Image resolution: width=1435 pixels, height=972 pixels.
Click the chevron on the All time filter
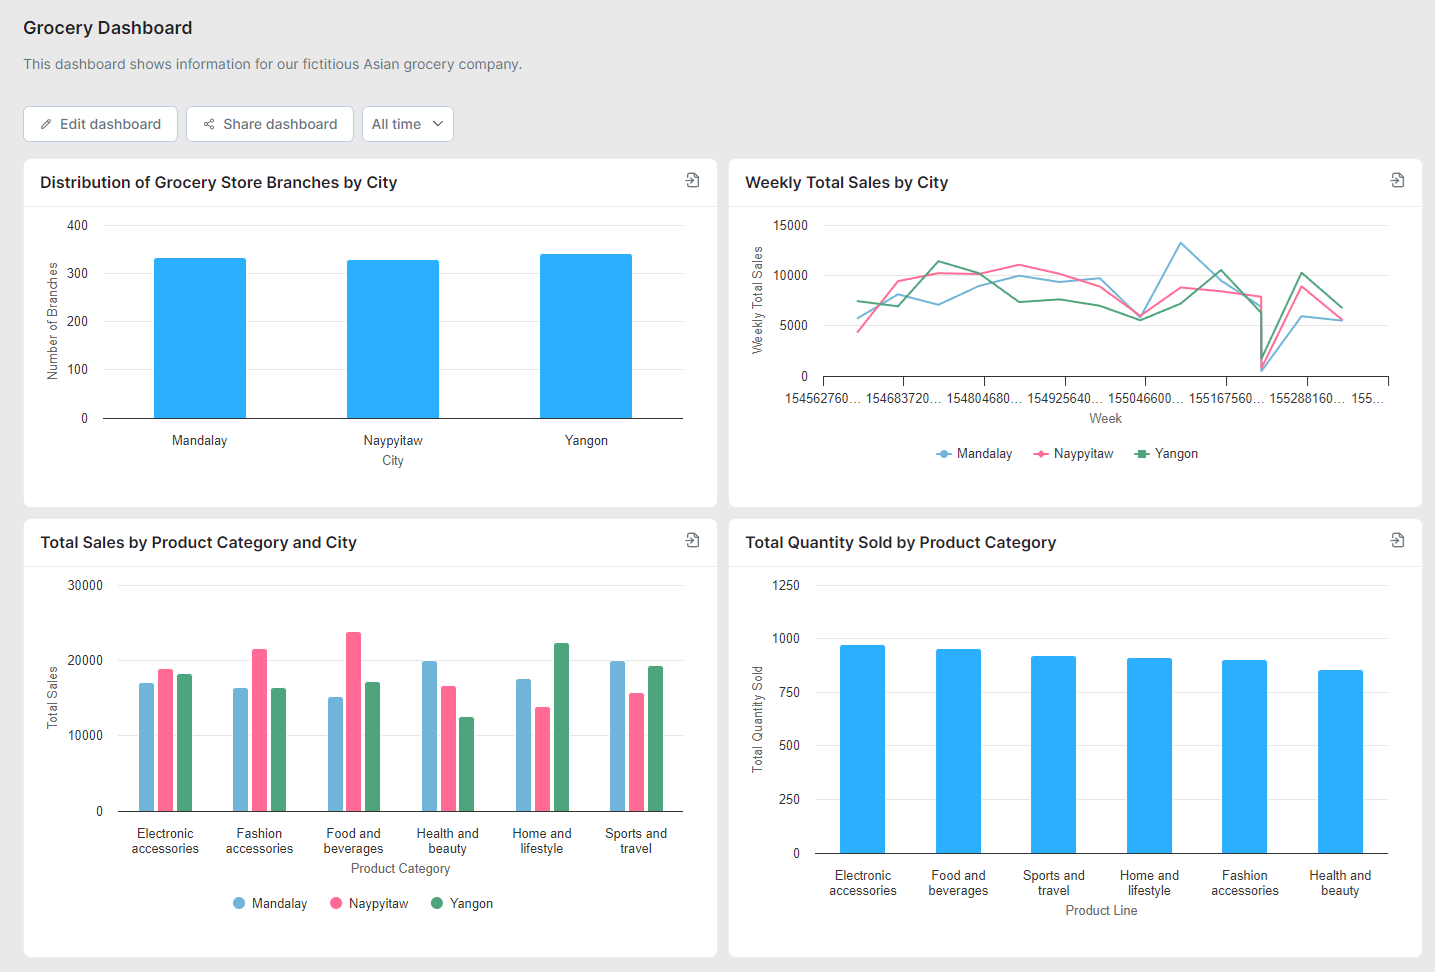(437, 124)
